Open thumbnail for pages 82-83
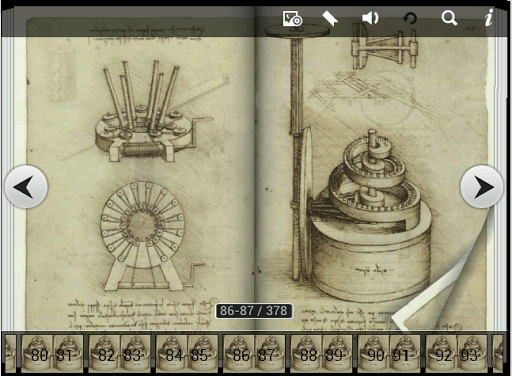Image resolution: width=512 pixels, height=376 pixels. (x=119, y=354)
